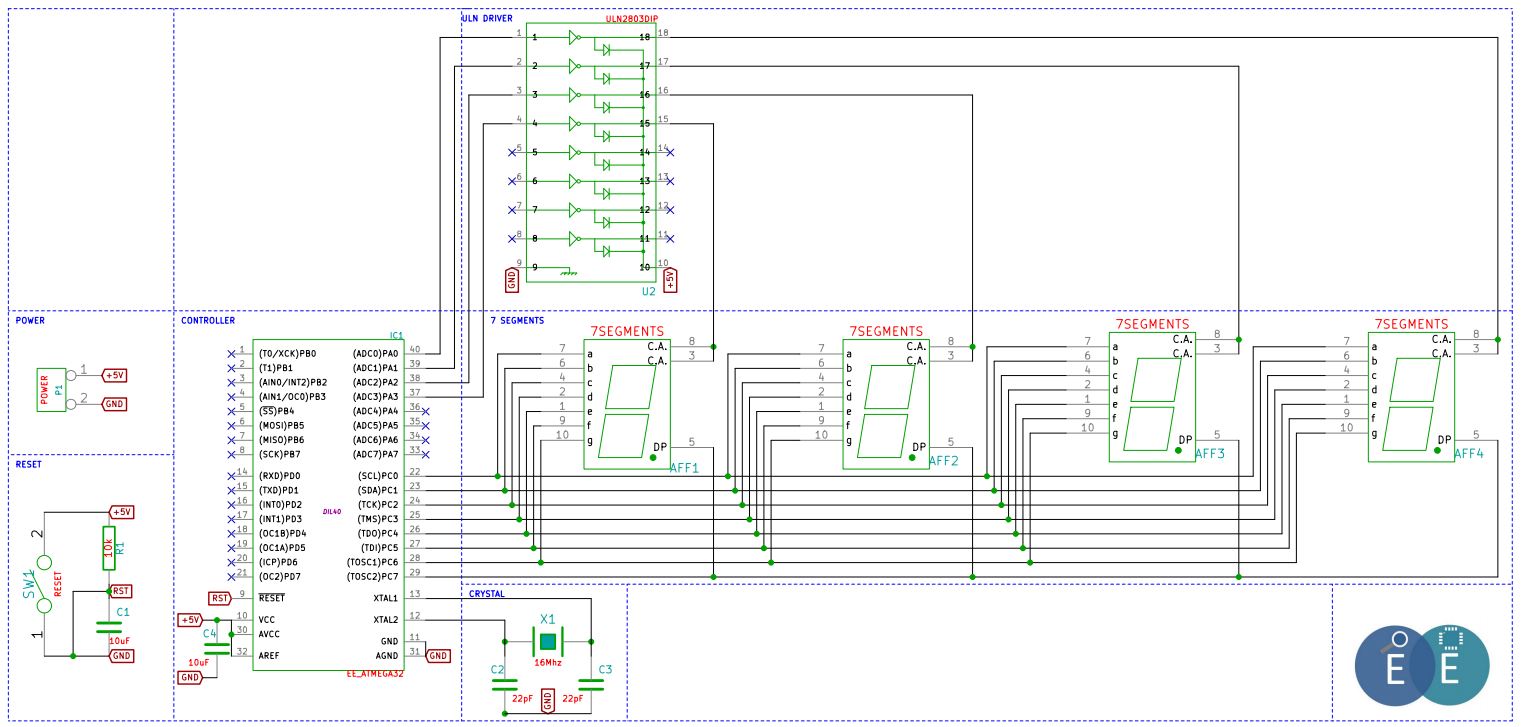Viewport: 1521px width, 727px height.
Task: Click the CRYSTAL section title
Action: click(486, 593)
